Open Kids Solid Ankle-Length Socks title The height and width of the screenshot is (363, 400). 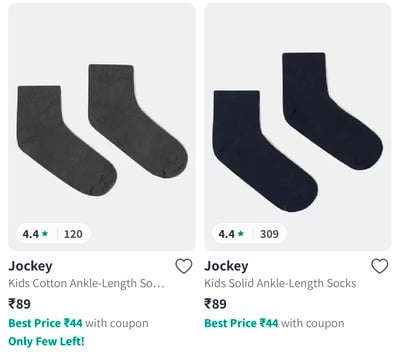[x=280, y=283]
